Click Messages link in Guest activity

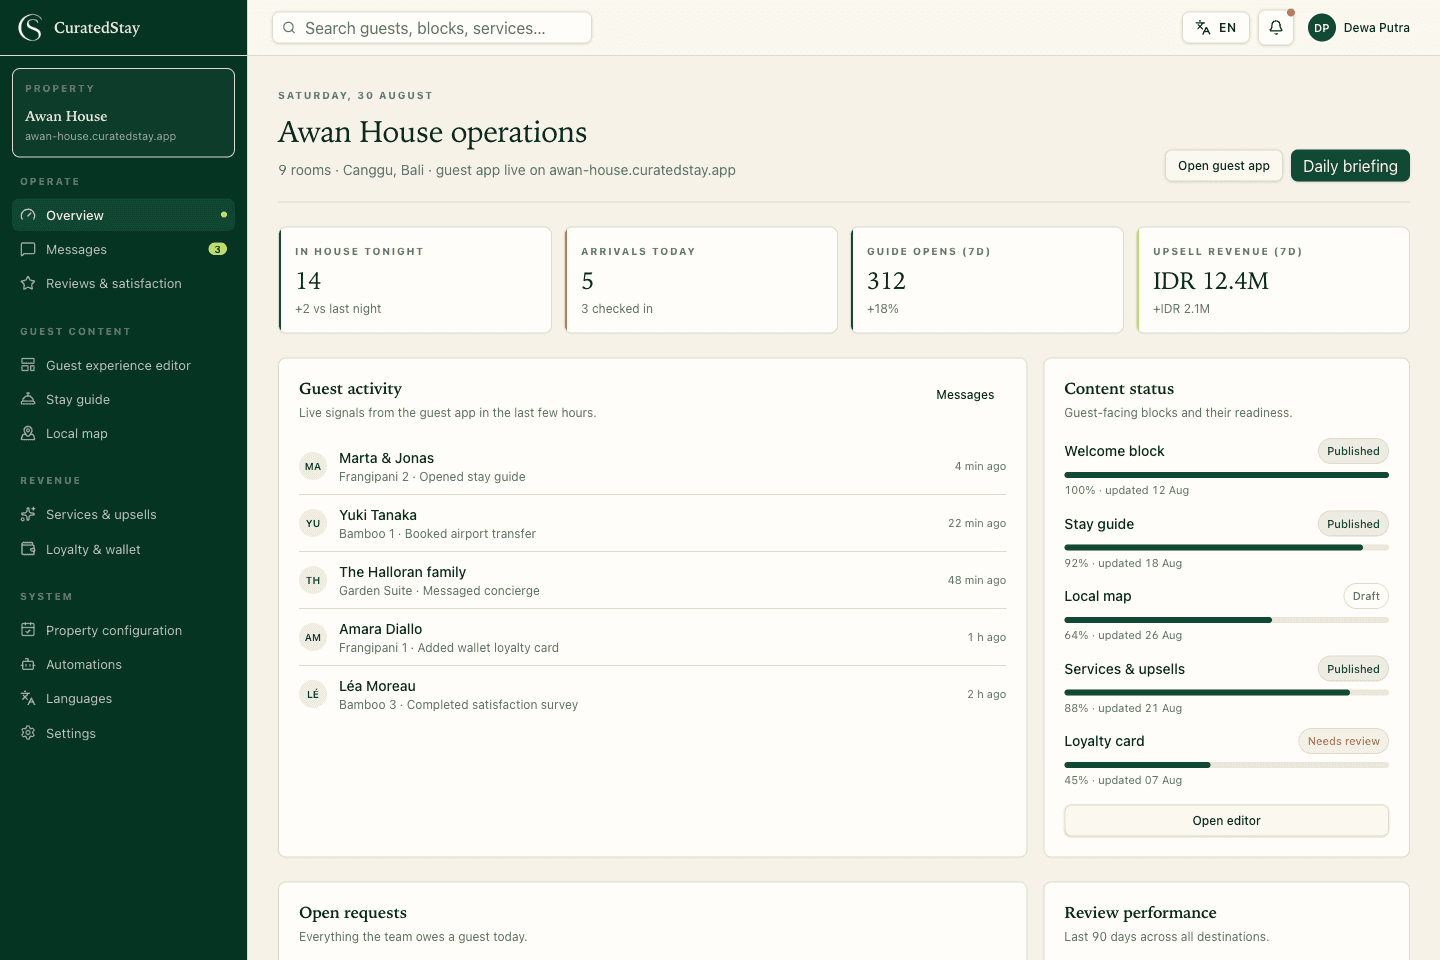965,395
